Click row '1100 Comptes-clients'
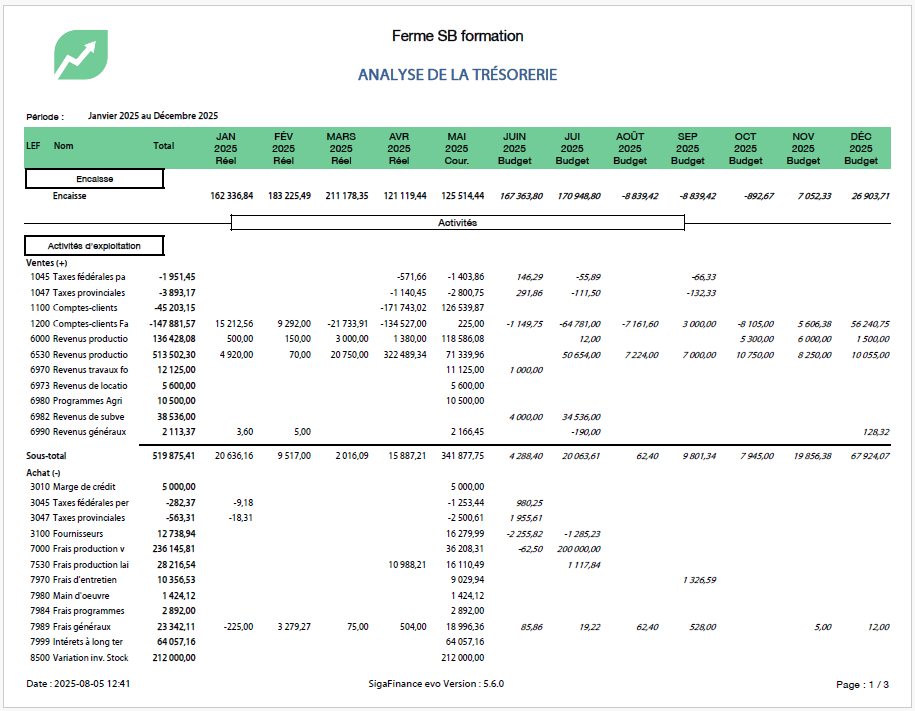This screenshot has width=915, height=711. [x=458, y=308]
